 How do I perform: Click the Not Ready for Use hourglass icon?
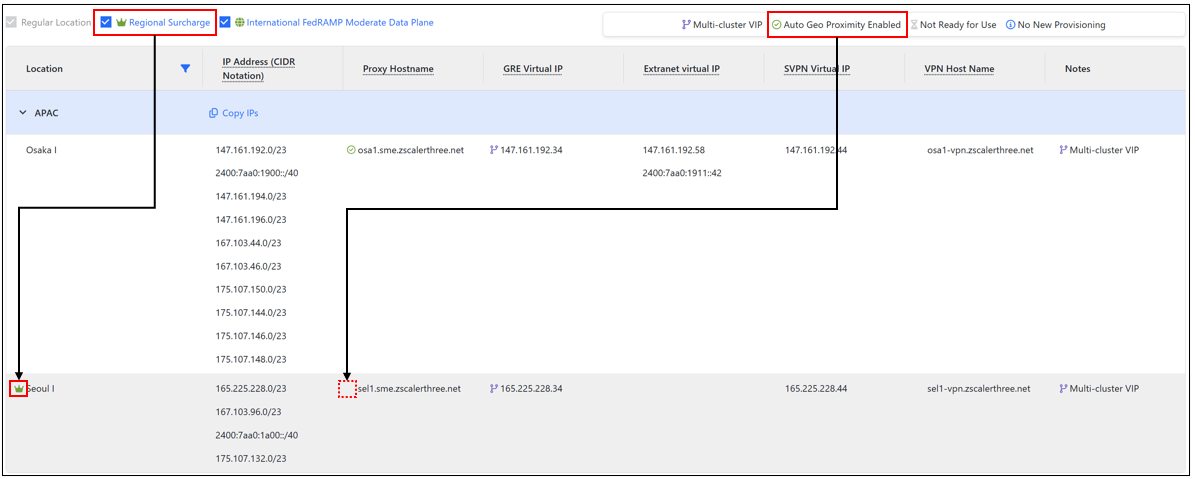coord(914,25)
